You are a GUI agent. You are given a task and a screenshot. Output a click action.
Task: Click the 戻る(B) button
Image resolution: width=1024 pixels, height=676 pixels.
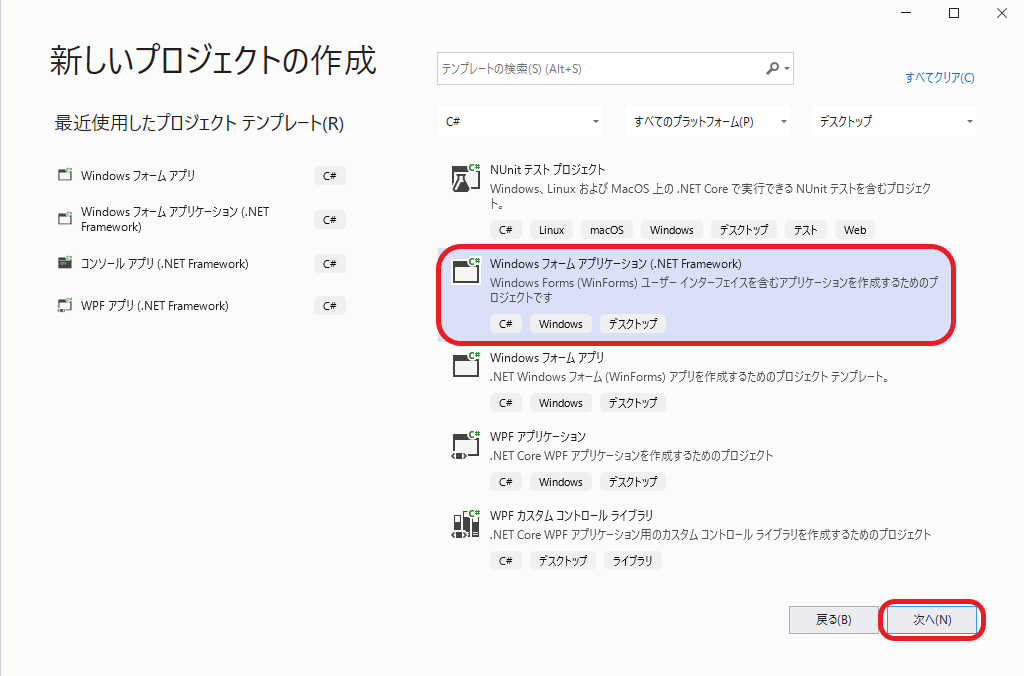click(x=834, y=620)
